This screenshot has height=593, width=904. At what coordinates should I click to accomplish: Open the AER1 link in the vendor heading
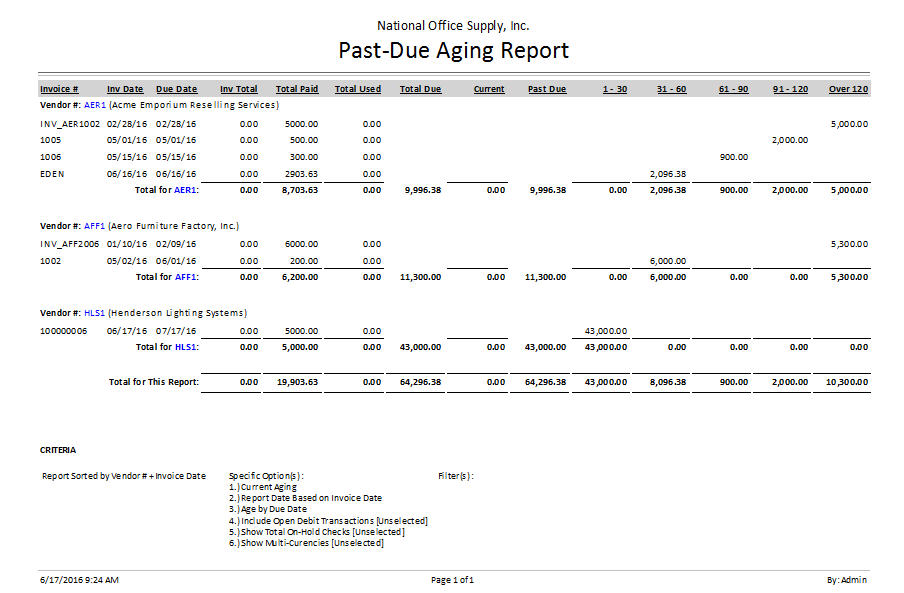tap(95, 104)
